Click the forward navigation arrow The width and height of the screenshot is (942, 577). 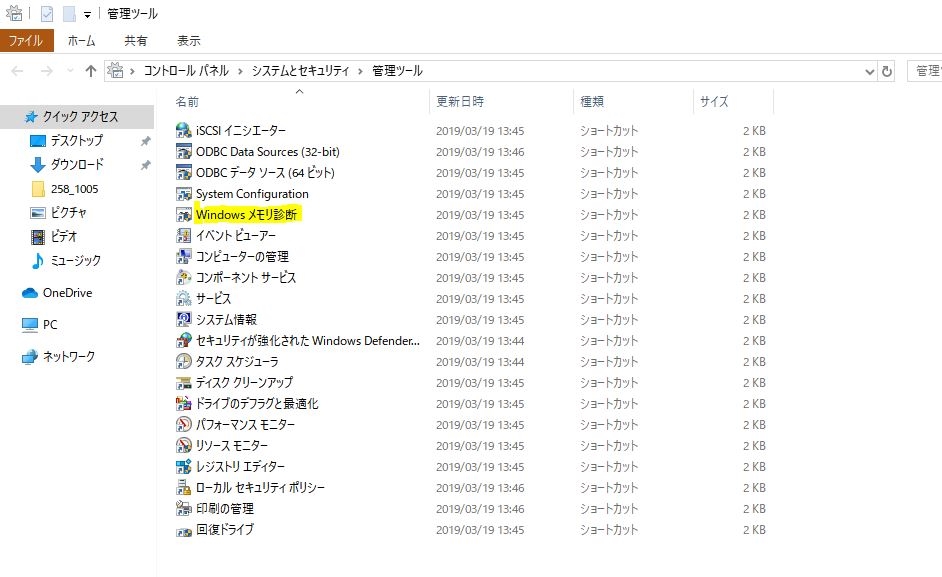46,71
